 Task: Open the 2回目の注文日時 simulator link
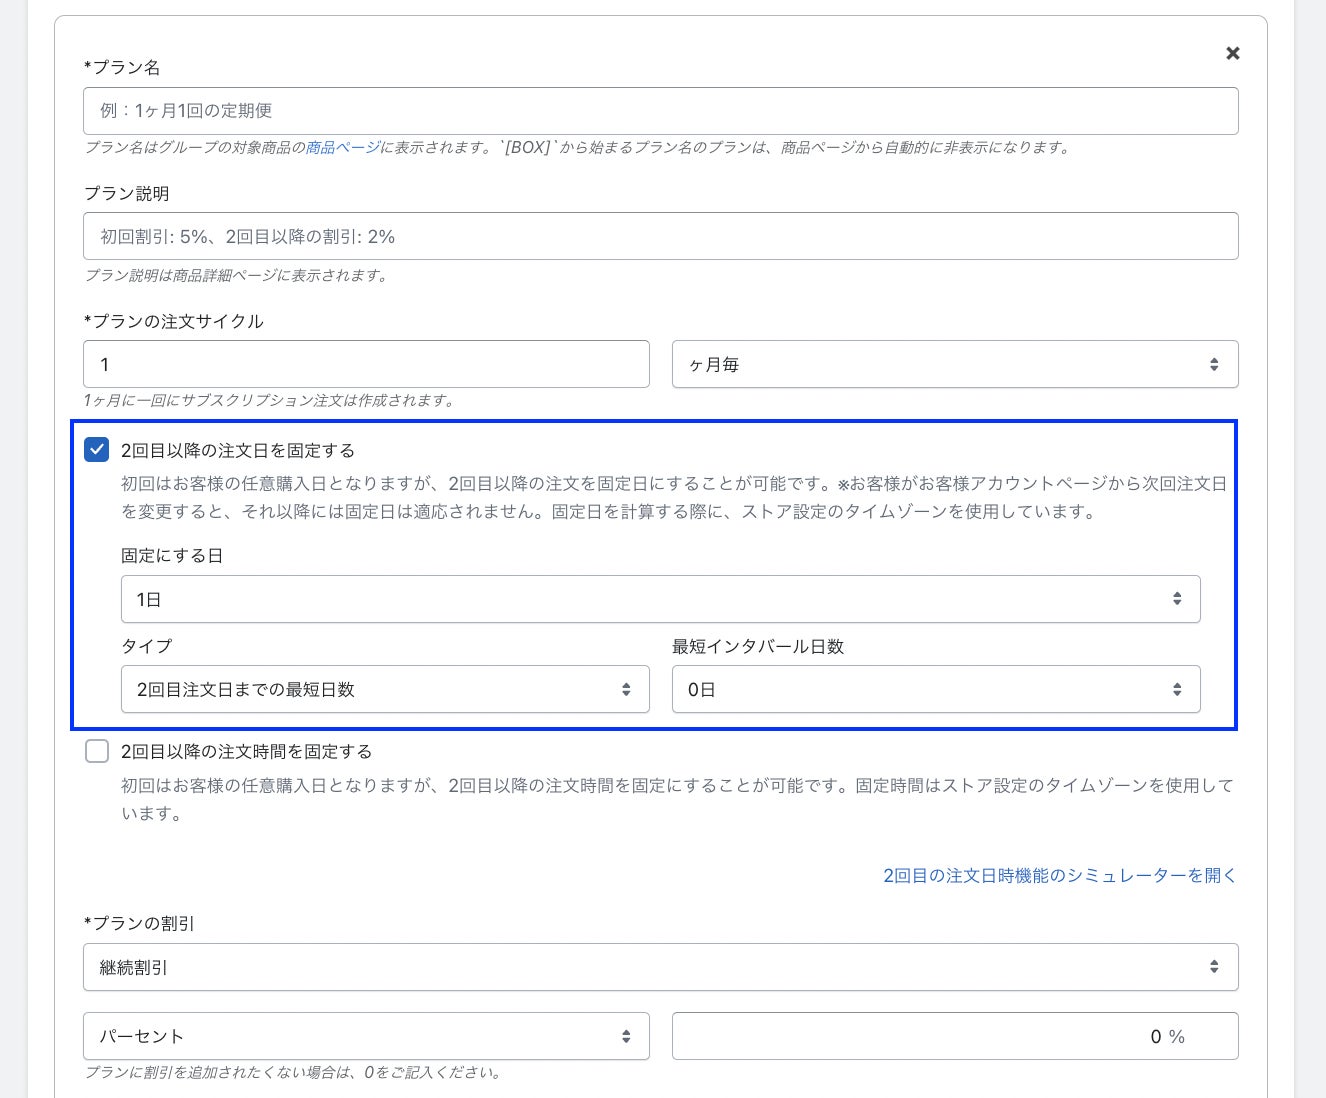click(1060, 875)
